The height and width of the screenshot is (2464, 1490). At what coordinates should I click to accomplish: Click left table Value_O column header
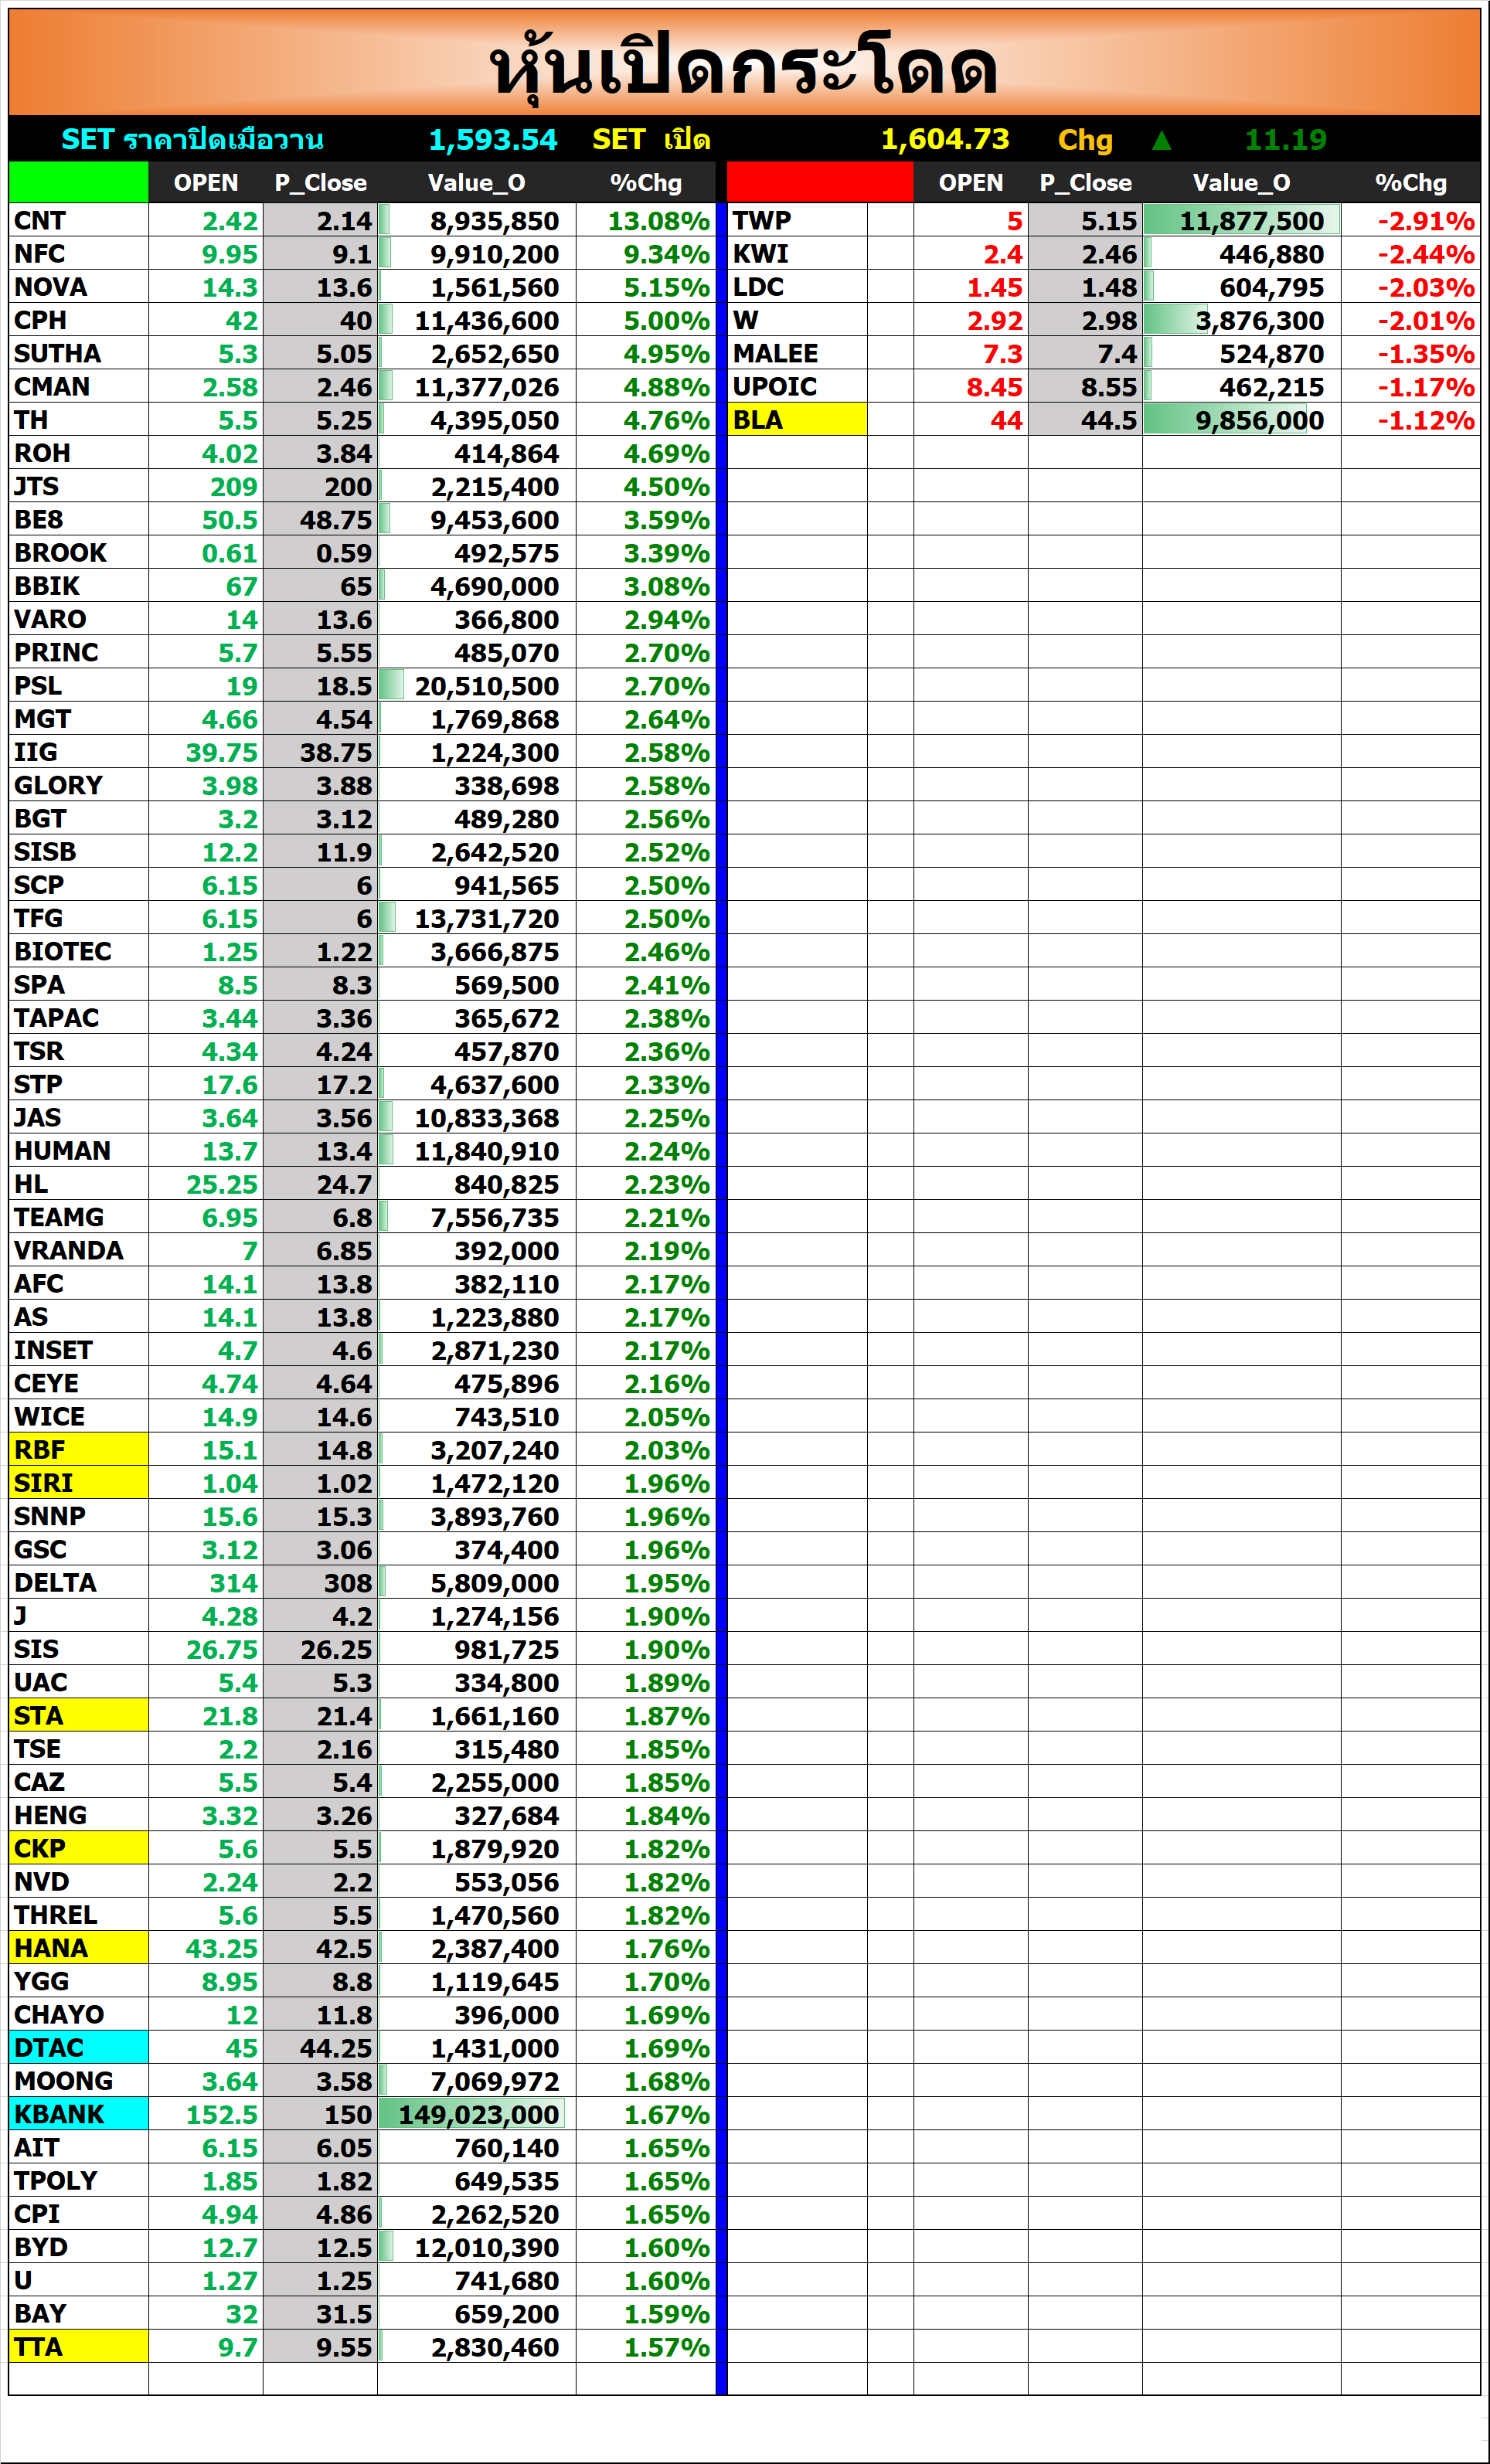(476, 183)
